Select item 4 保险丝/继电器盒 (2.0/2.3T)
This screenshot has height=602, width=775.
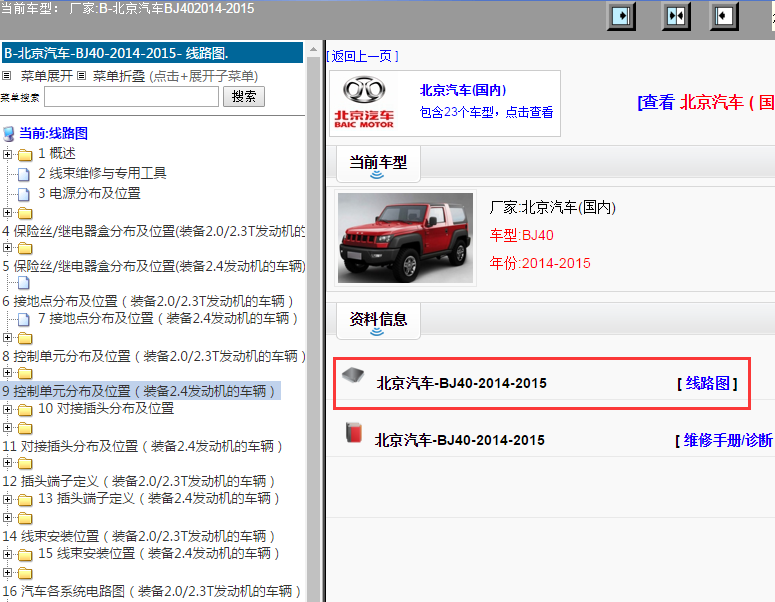154,231
